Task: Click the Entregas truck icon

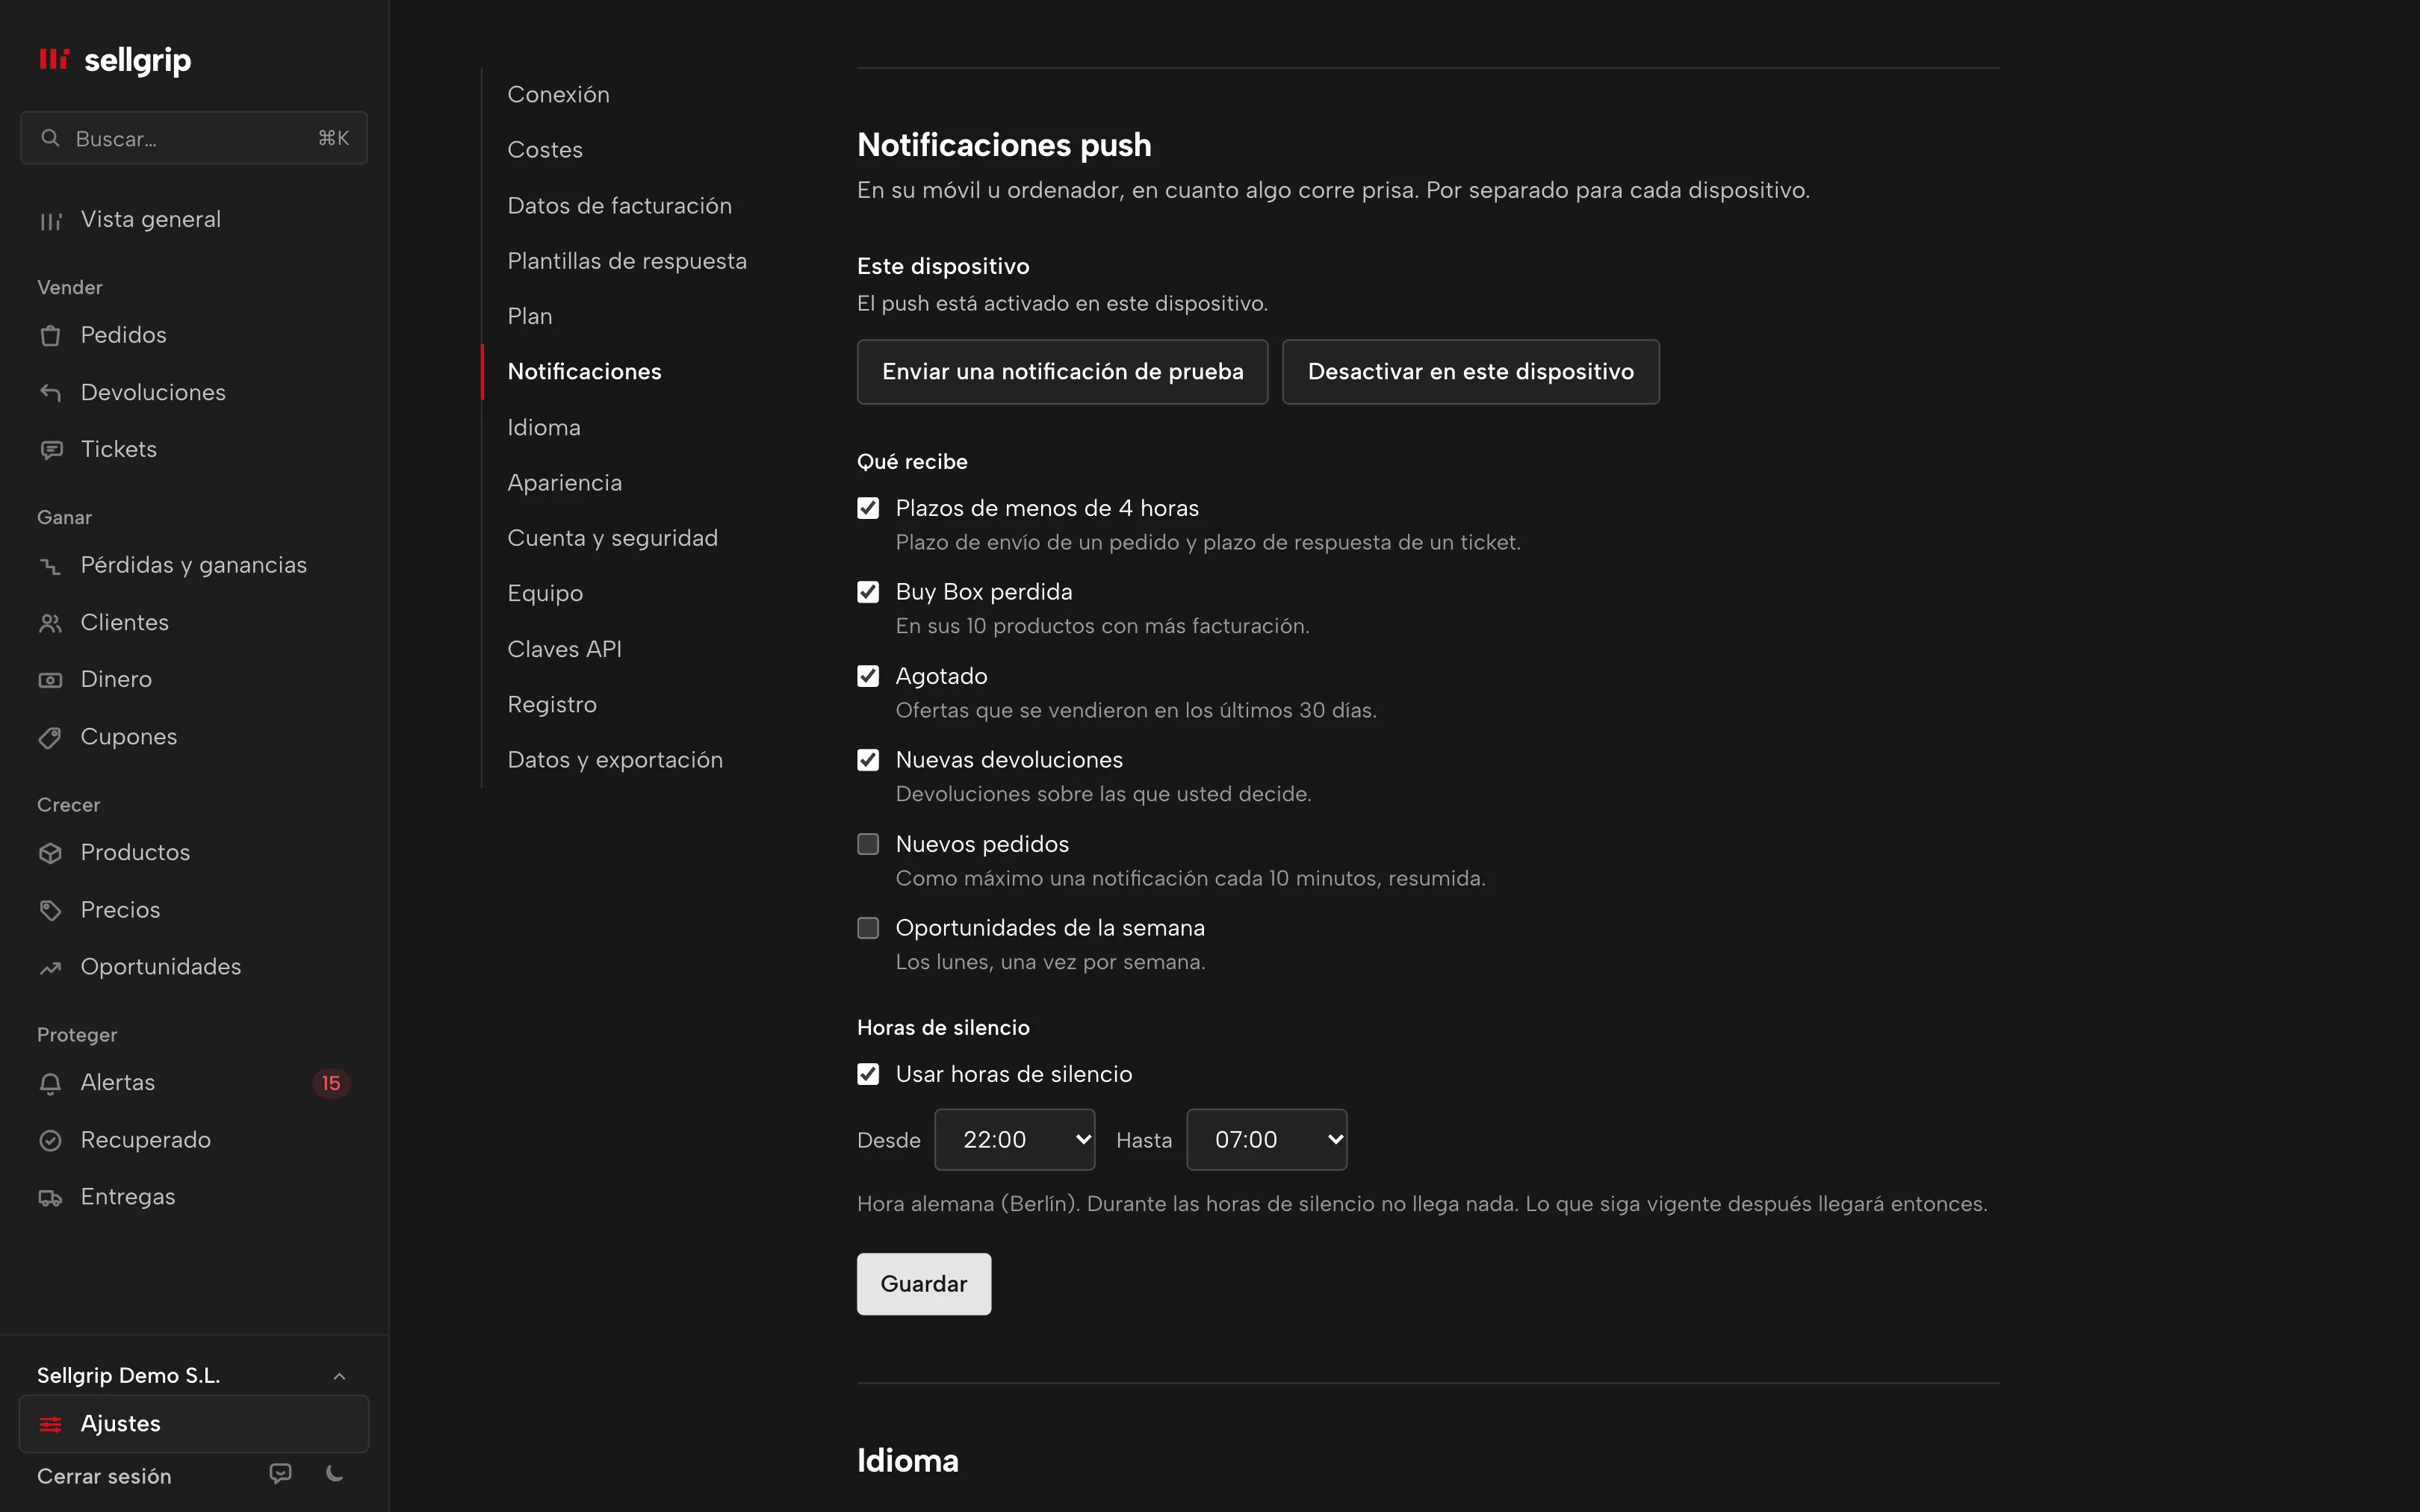Action: [50, 1197]
